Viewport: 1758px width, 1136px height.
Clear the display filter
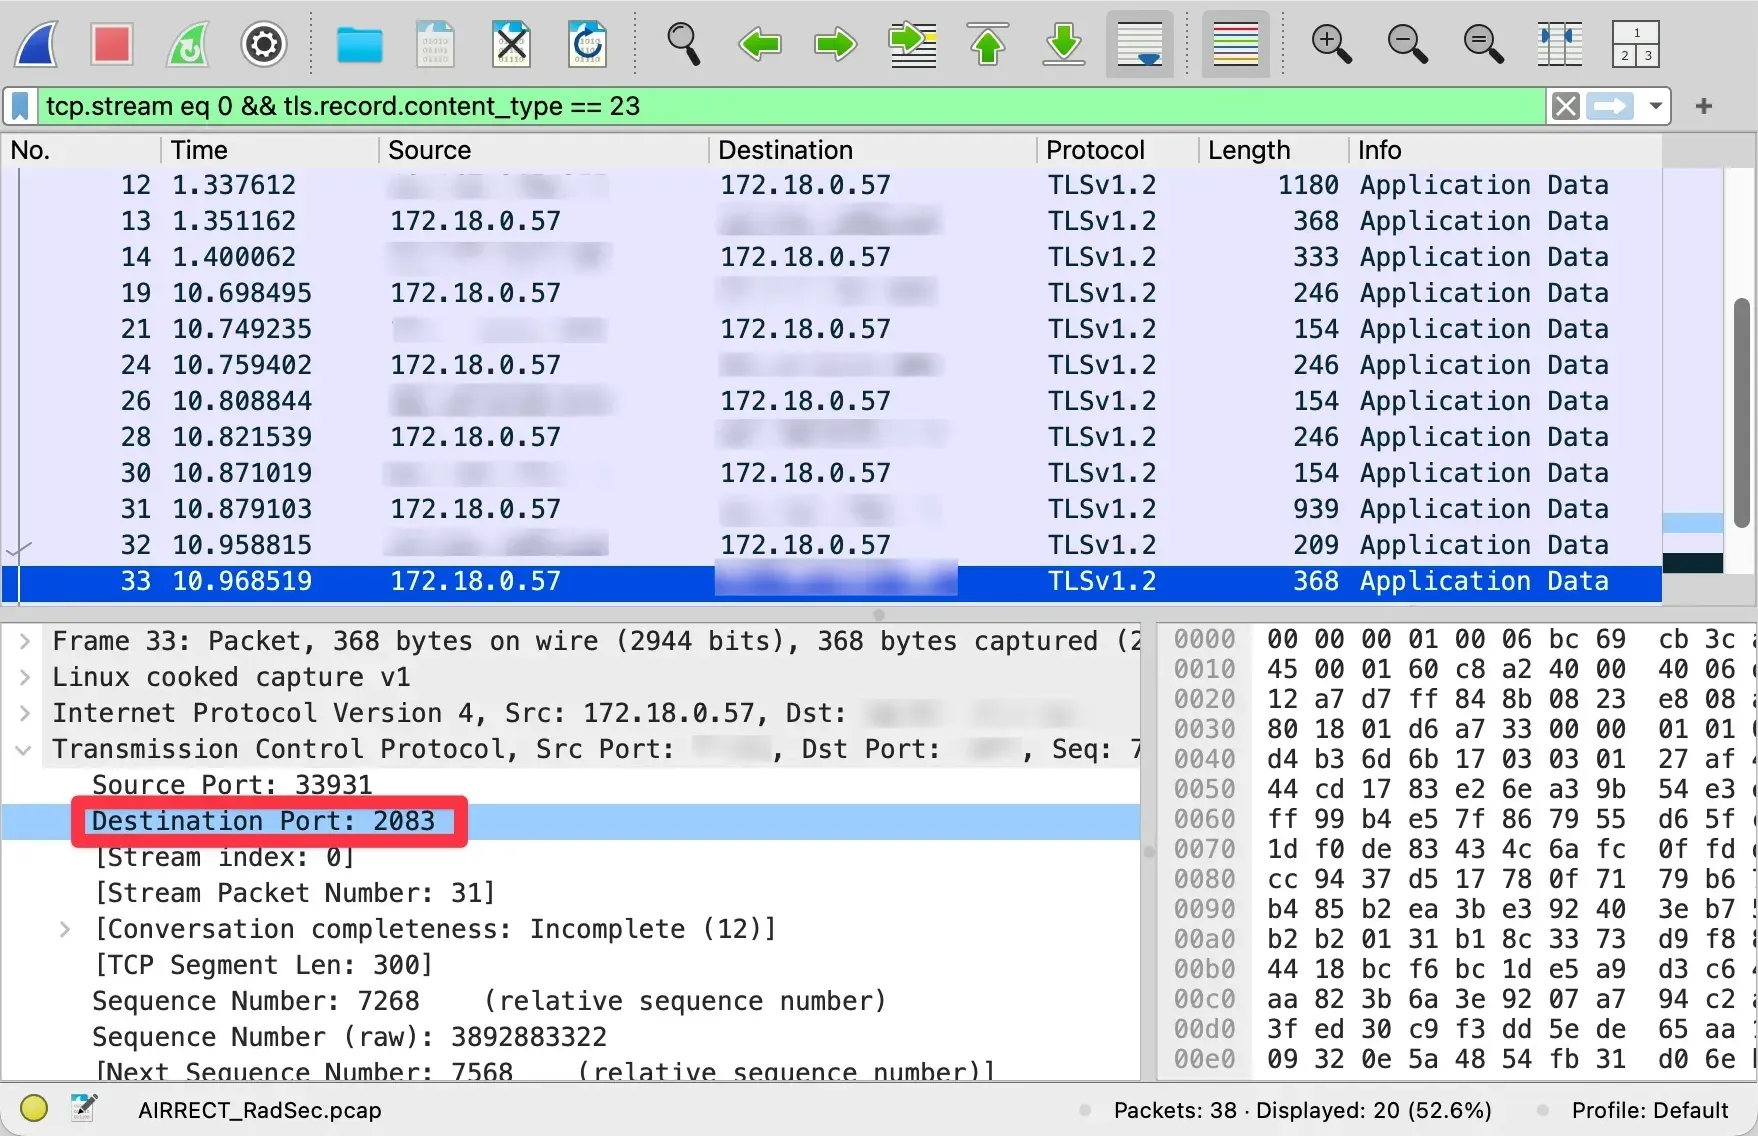(x=1566, y=106)
